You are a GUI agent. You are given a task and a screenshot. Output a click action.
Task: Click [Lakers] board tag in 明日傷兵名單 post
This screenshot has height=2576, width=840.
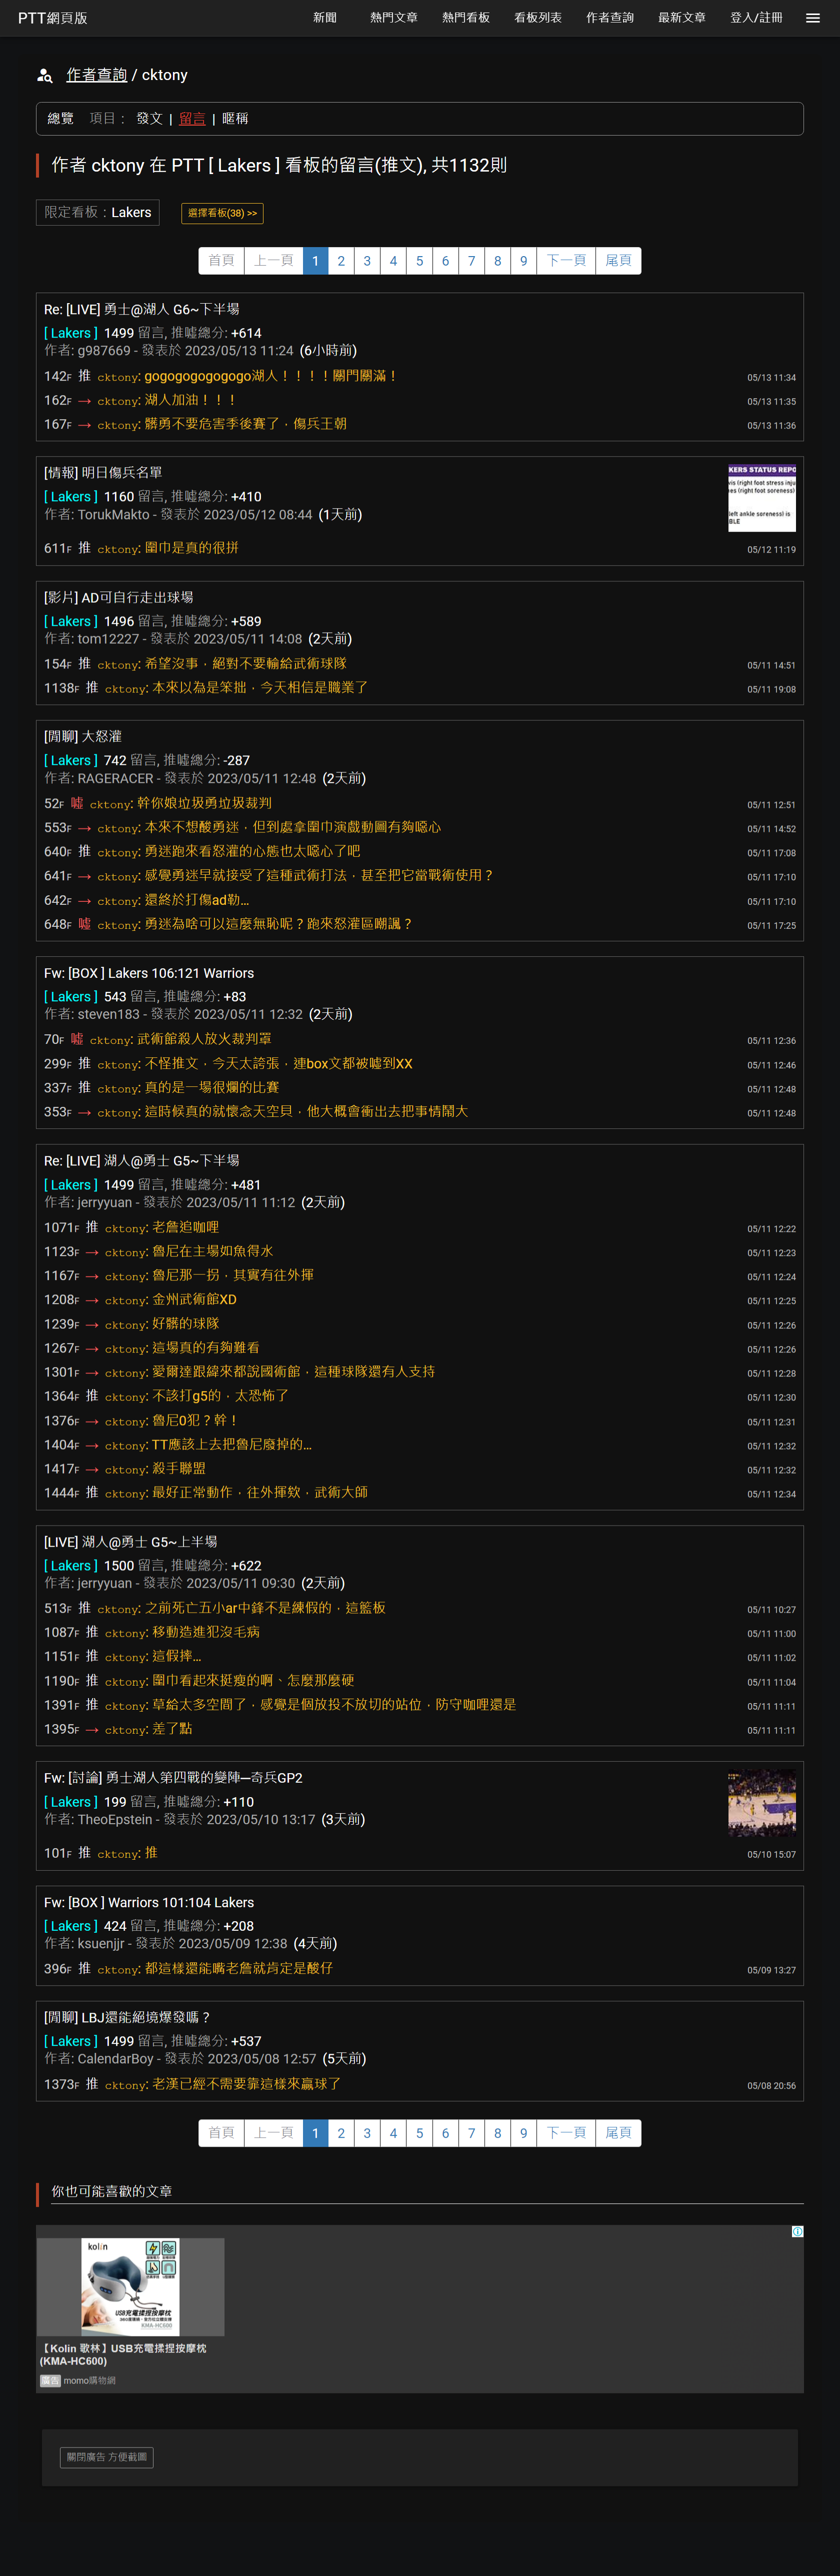71,497
